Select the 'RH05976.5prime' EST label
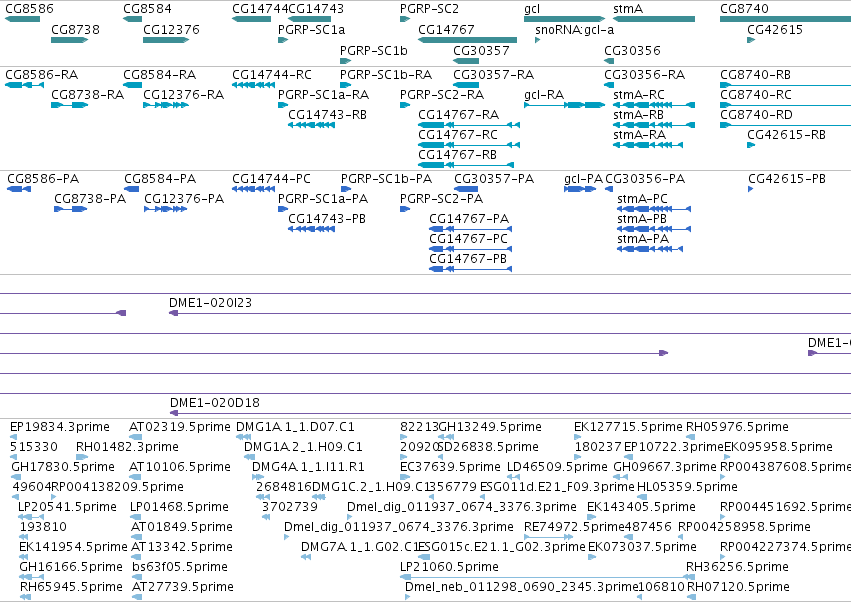Viewport: 851px width, 602px height. pyautogui.click(x=737, y=427)
